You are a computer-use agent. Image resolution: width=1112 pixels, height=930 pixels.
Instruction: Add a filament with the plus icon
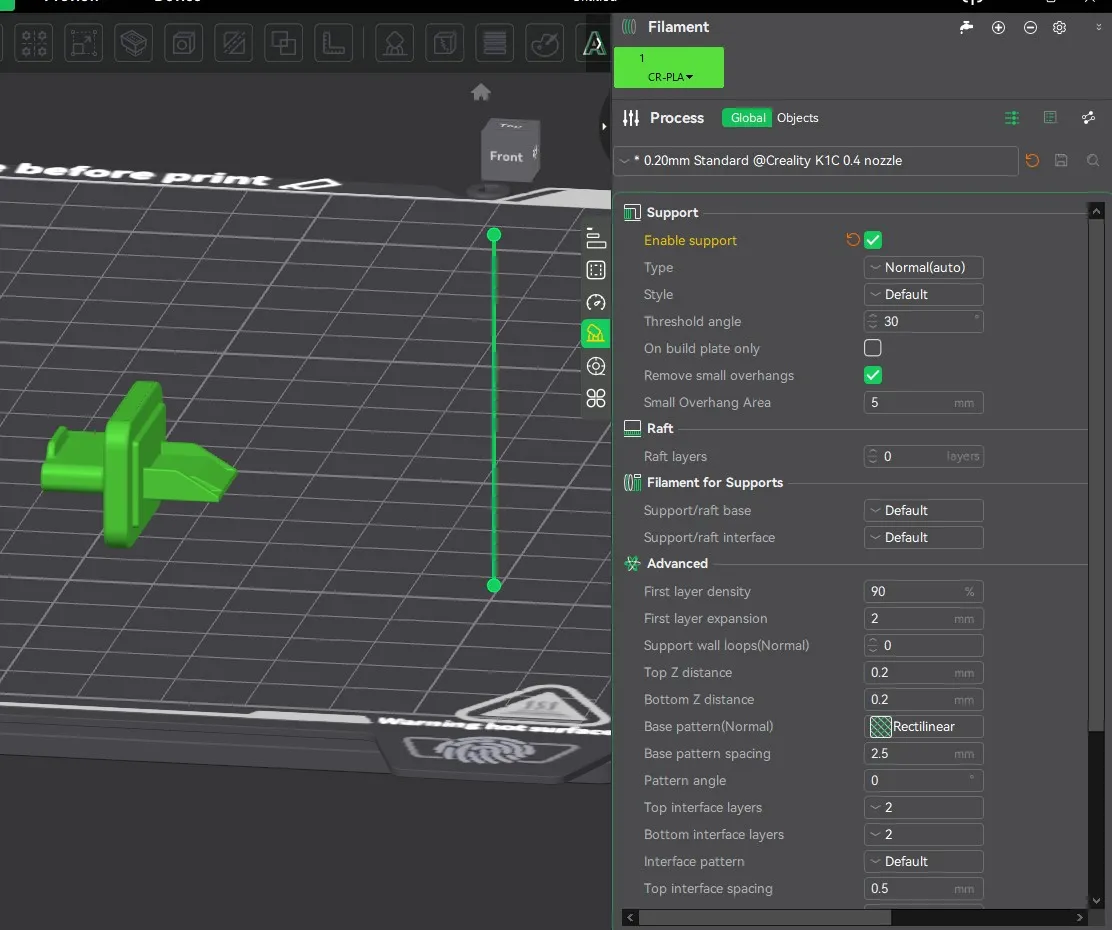coord(998,28)
